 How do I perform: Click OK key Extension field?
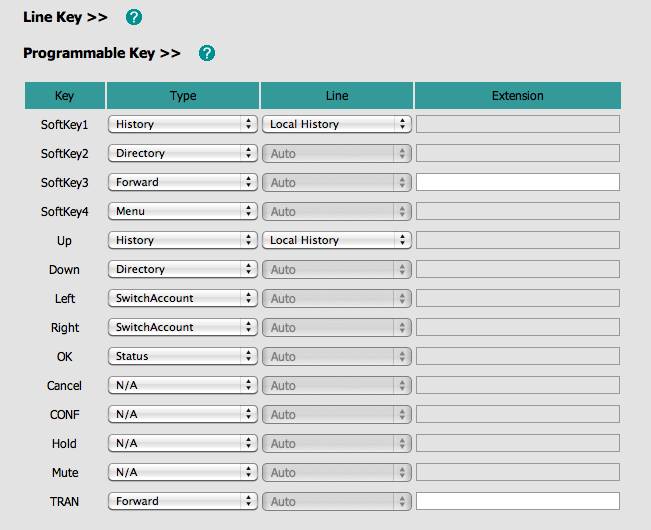518,357
